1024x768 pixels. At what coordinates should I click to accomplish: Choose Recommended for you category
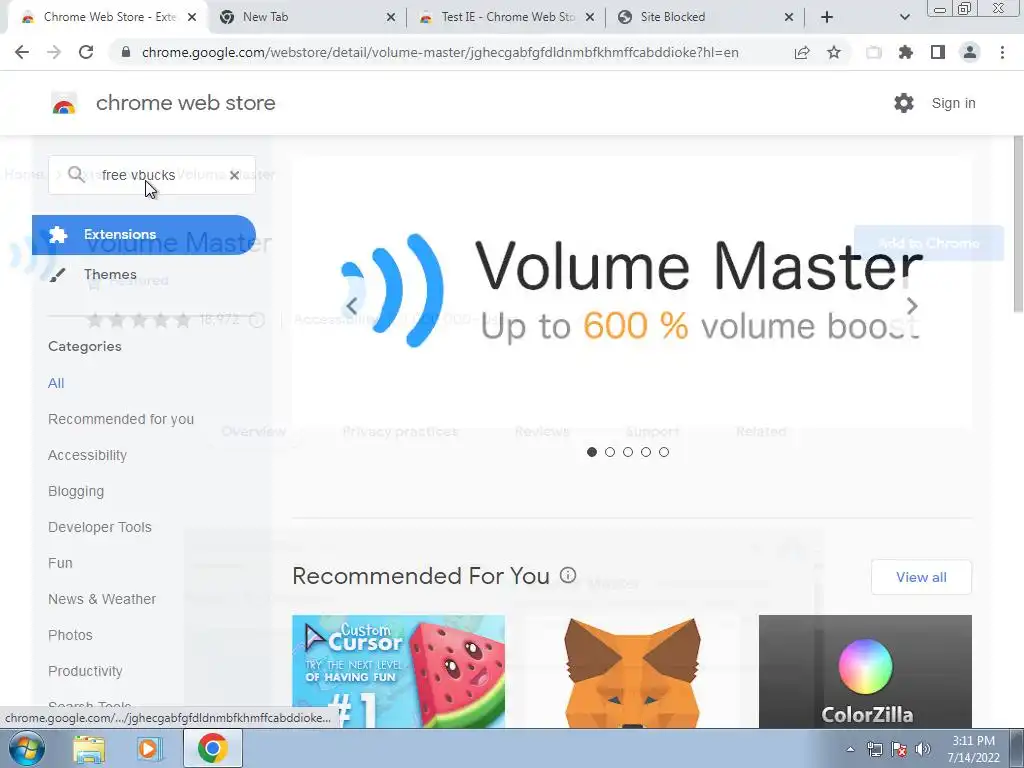coord(121,419)
